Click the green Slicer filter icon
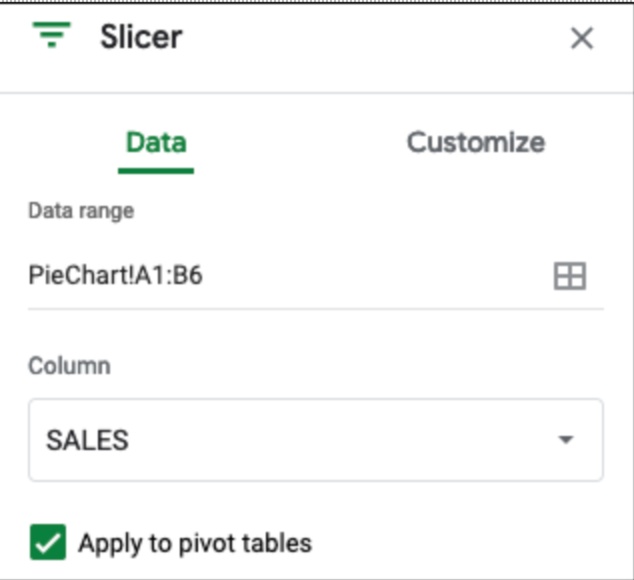634x580 pixels. (x=51, y=38)
